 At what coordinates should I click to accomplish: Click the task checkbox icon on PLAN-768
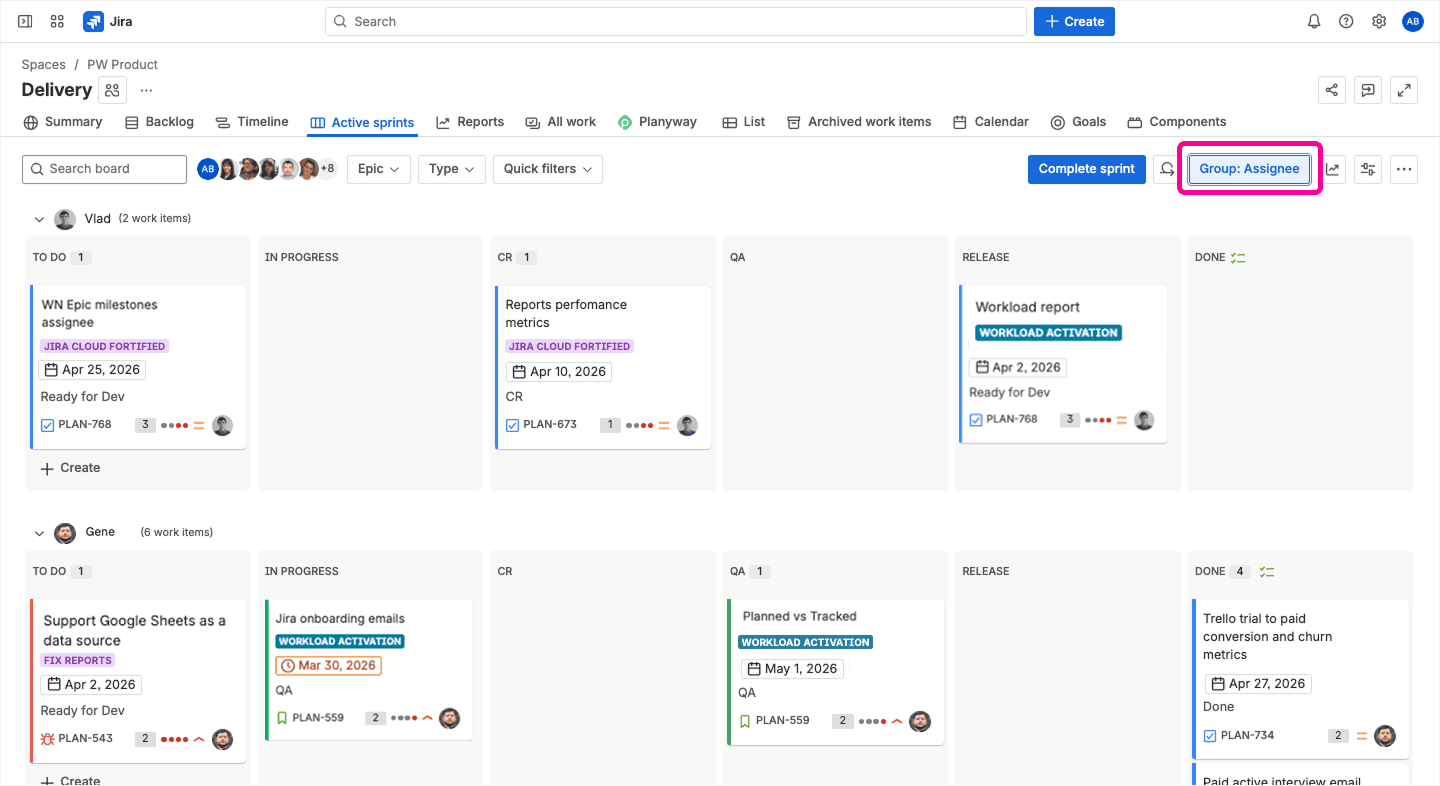47,425
